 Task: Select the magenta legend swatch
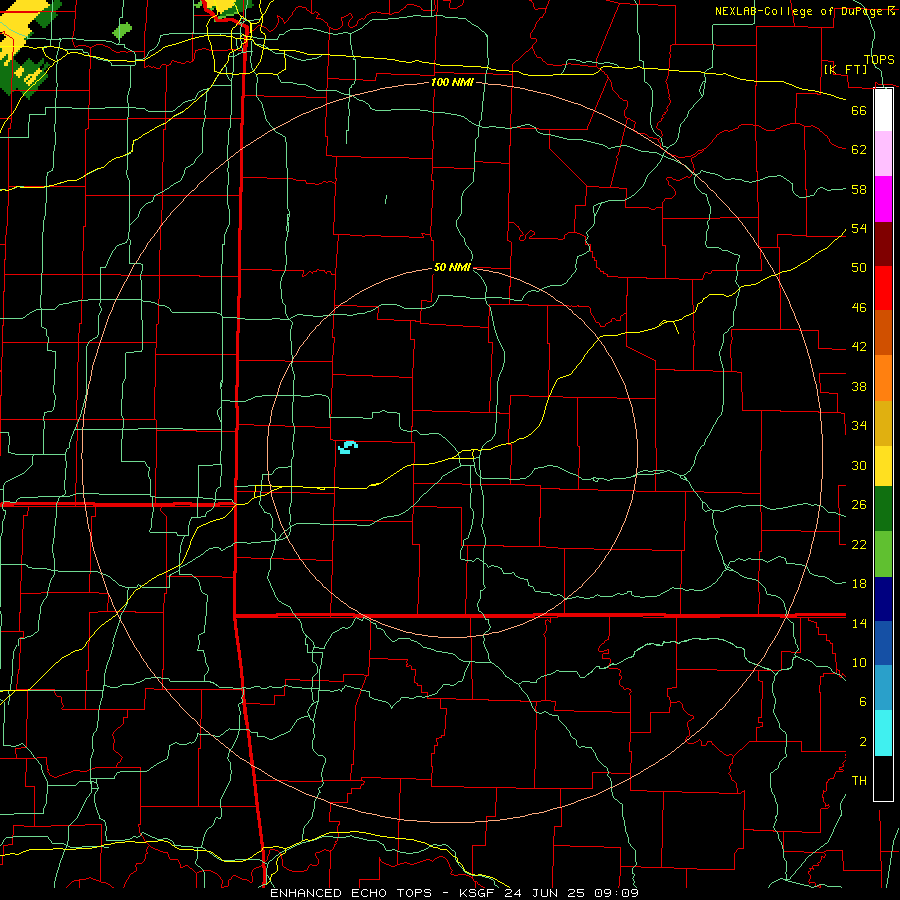(883, 199)
